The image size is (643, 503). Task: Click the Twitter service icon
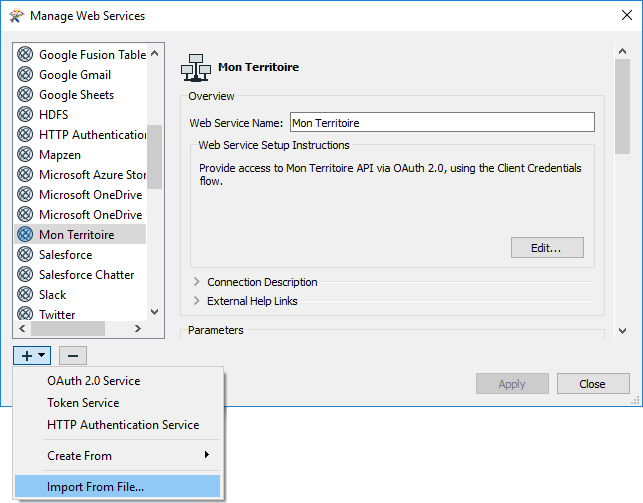pyautogui.click(x=25, y=314)
